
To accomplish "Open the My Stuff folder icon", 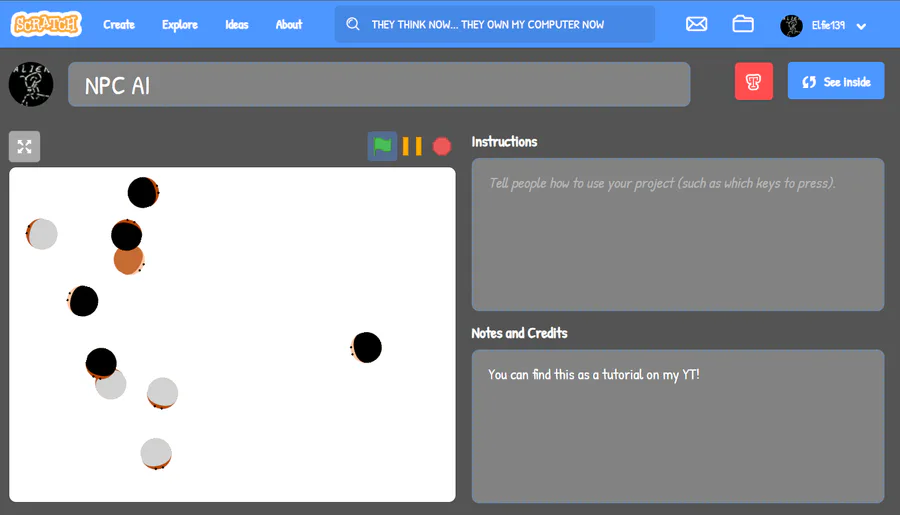I will (x=743, y=24).
